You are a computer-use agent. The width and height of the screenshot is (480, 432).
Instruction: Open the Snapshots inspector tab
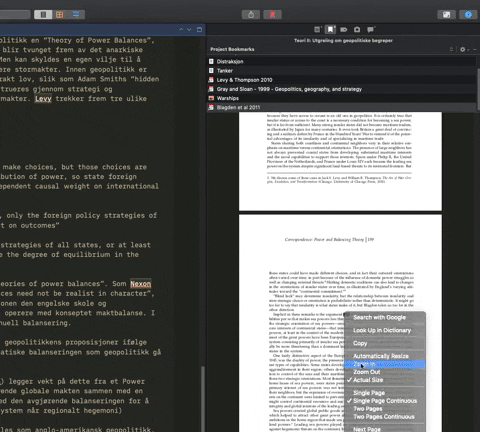coord(357,30)
